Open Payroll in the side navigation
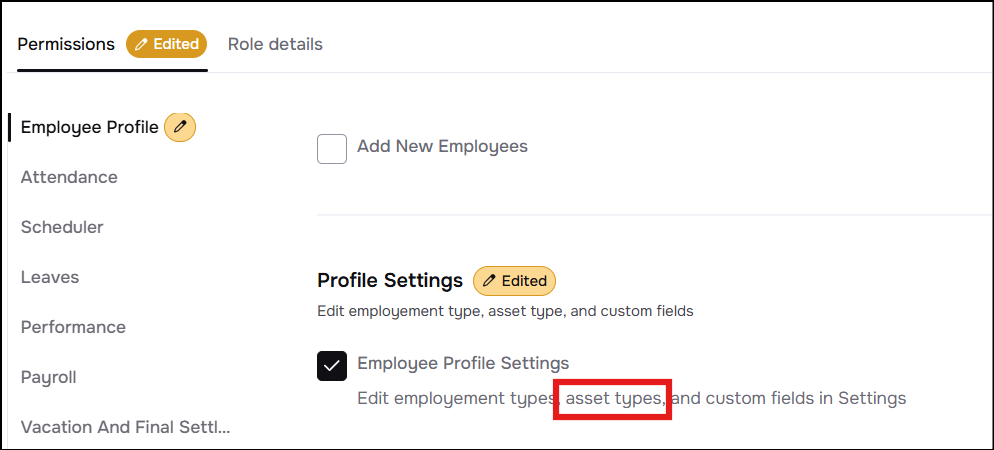The width and height of the screenshot is (994, 450). click(49, 377)
